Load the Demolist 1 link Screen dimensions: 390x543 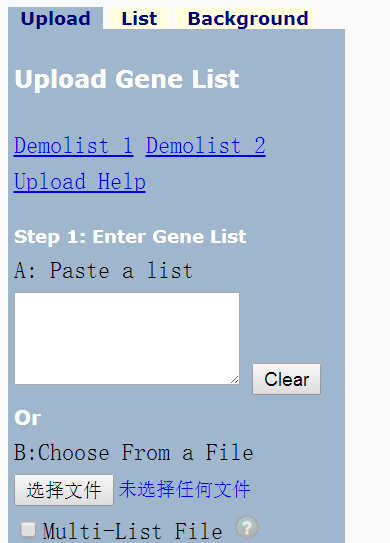[73, 145]
